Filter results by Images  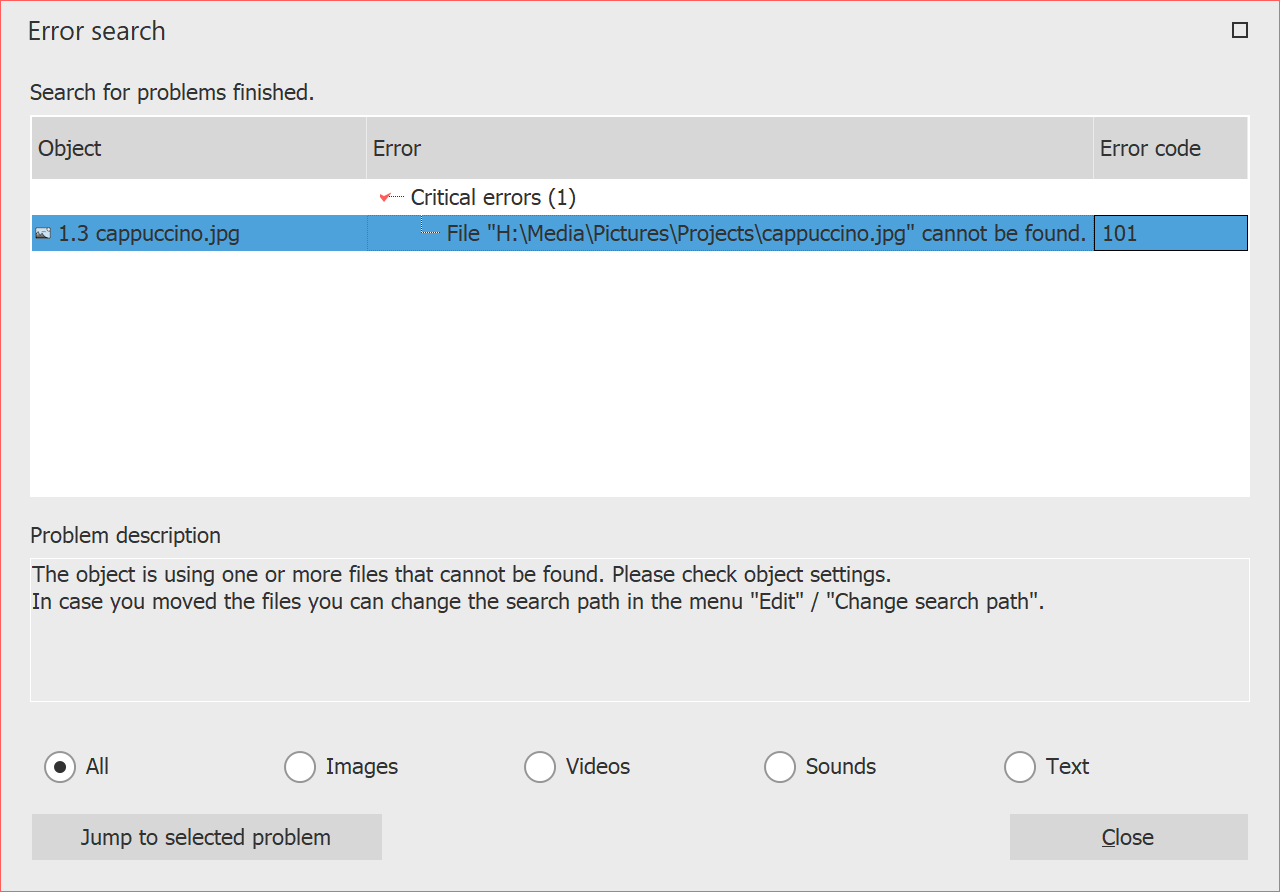click(x=300, y=767)
